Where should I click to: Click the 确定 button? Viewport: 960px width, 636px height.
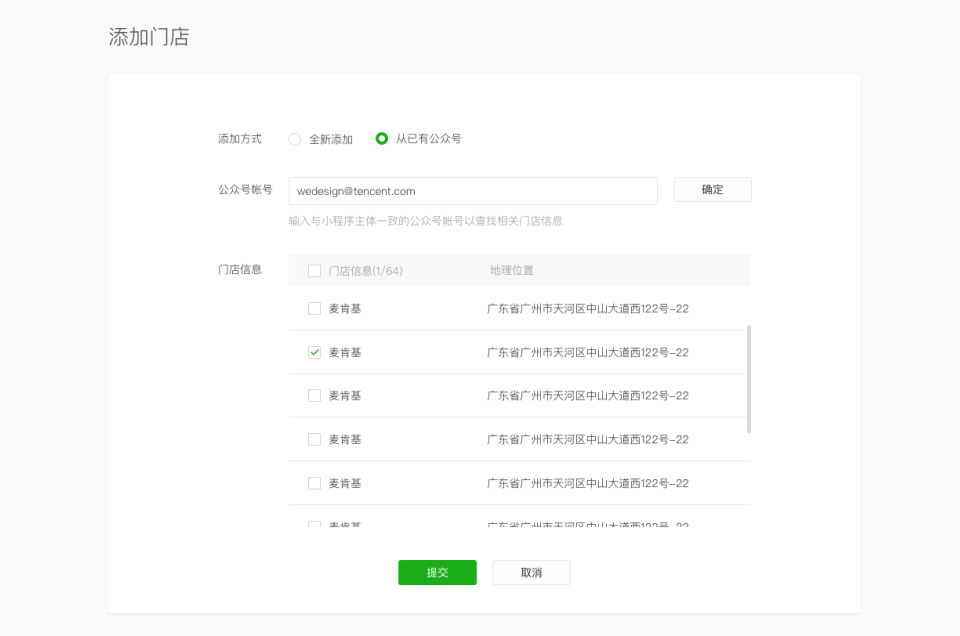click(x=712, y=190)
